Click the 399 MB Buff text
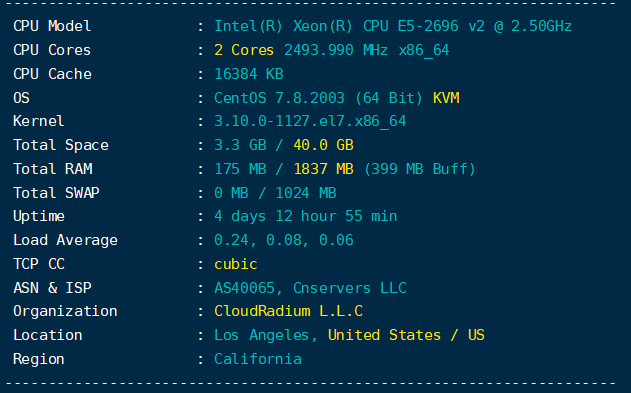631x393 pixels. (419, 169)
